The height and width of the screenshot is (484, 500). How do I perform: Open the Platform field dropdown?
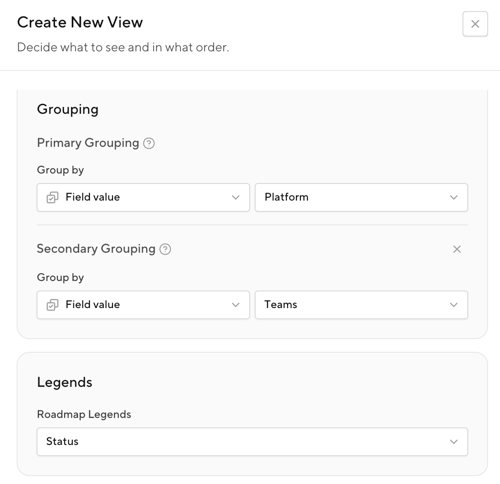pos(361,197)
